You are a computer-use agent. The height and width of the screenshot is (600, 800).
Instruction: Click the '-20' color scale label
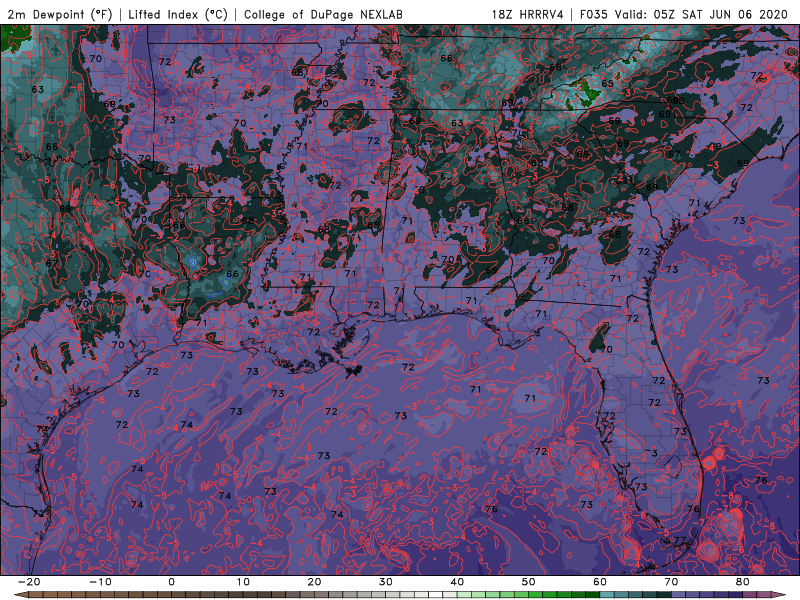click(x=28, y=582)
